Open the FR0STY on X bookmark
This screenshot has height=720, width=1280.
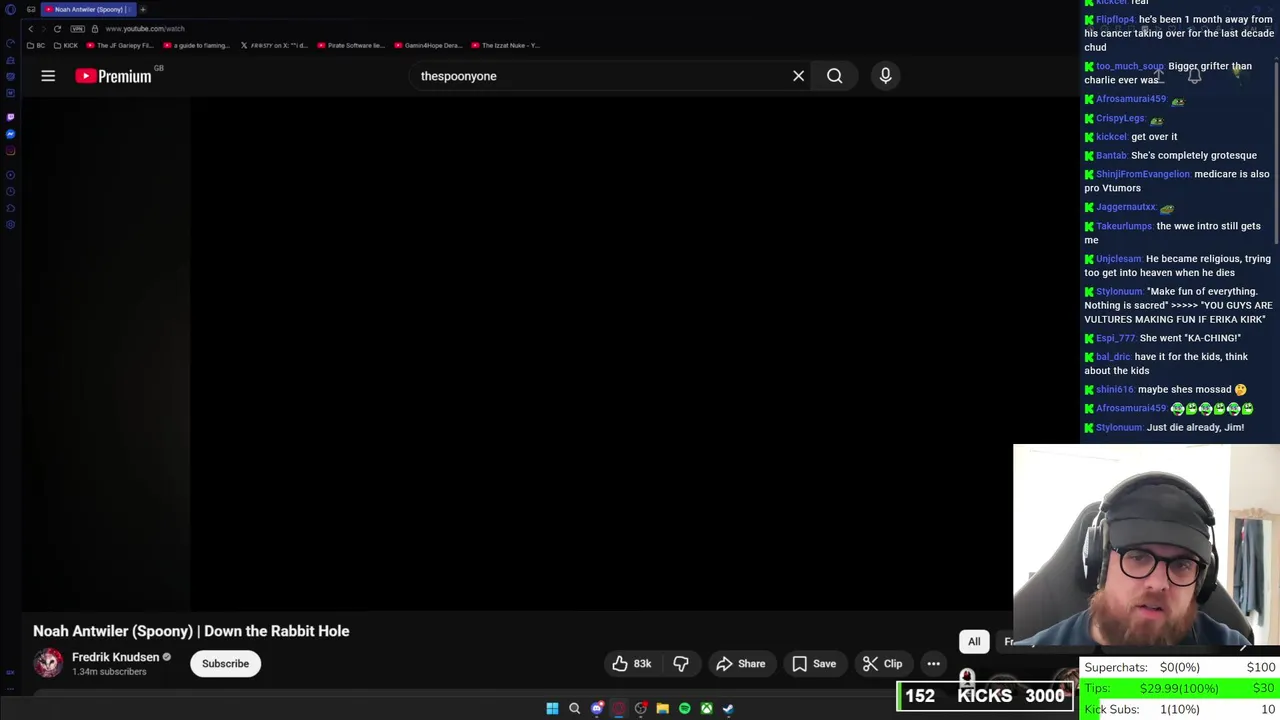click(274, 45)
